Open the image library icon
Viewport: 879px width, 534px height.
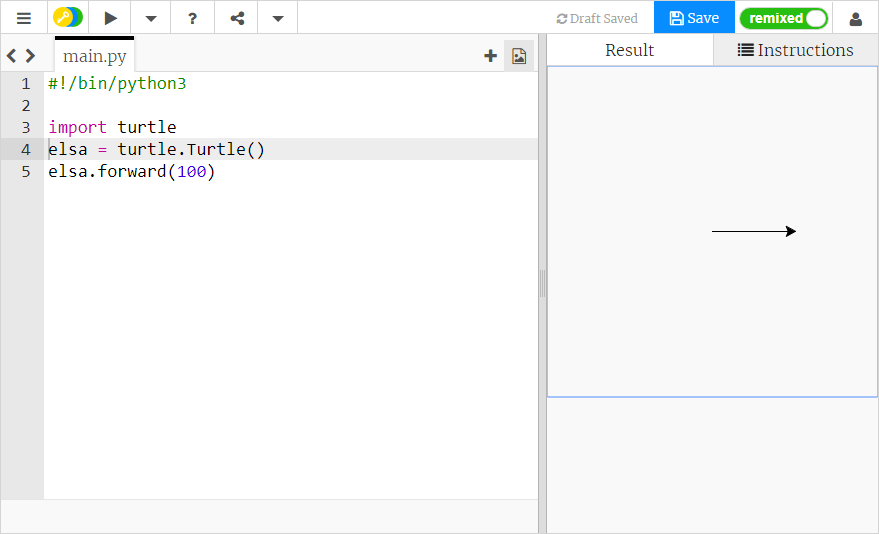click(519, 56)
